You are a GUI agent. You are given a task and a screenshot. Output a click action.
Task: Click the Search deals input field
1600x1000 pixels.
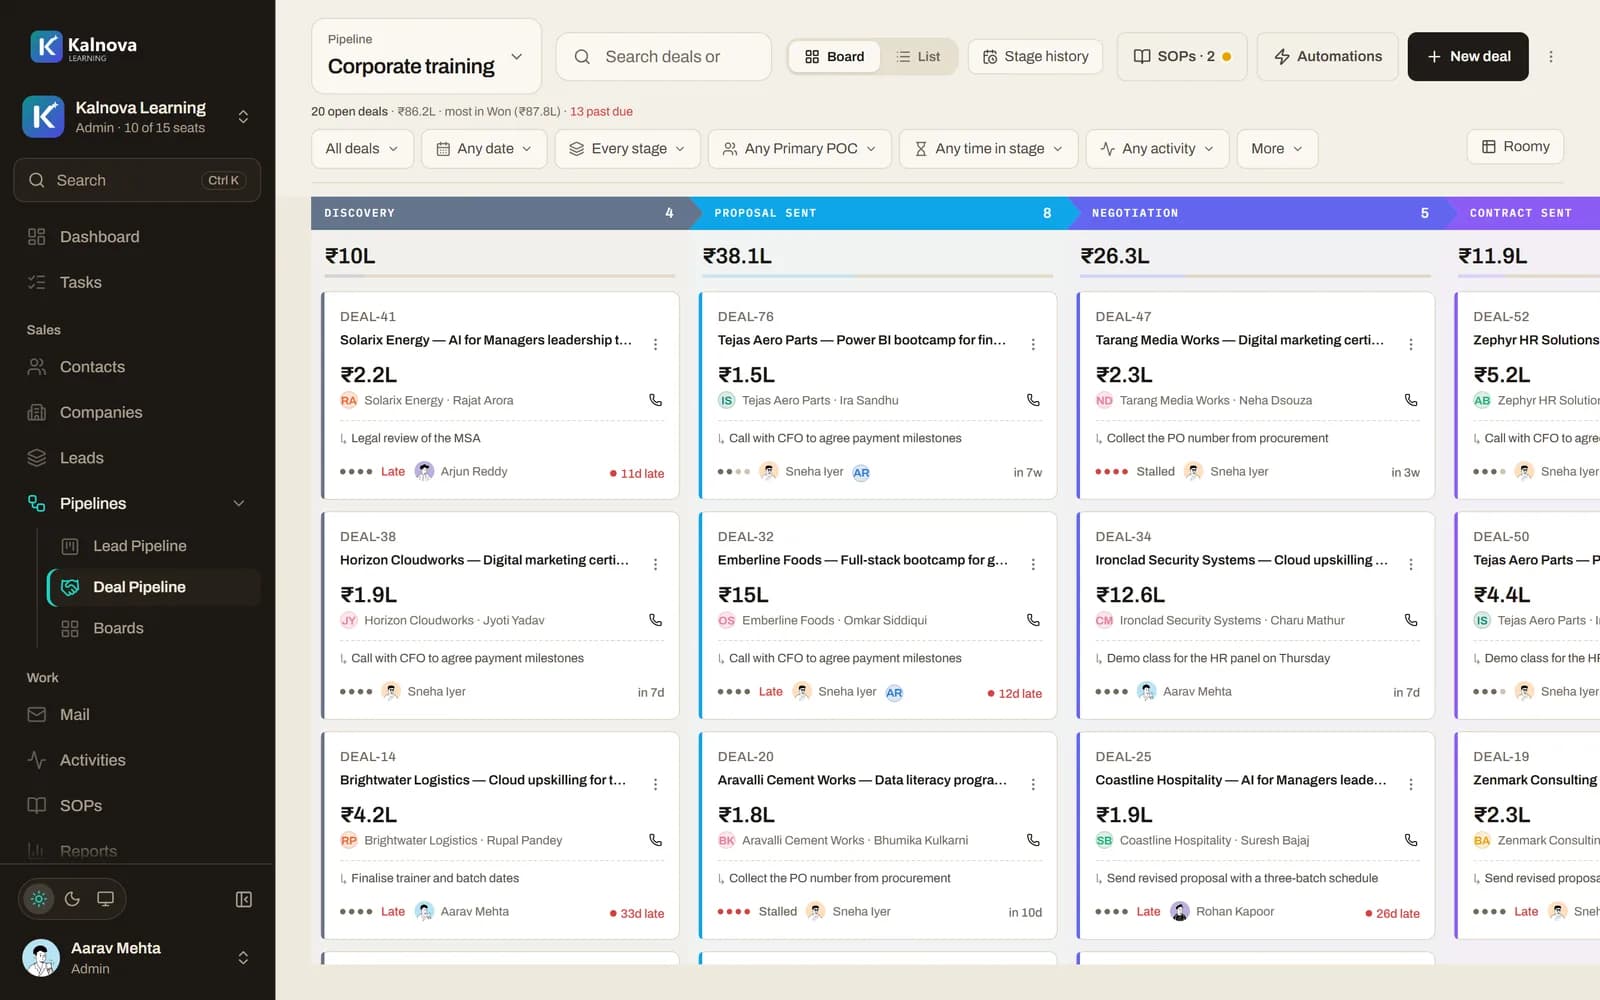click(664, 57)
